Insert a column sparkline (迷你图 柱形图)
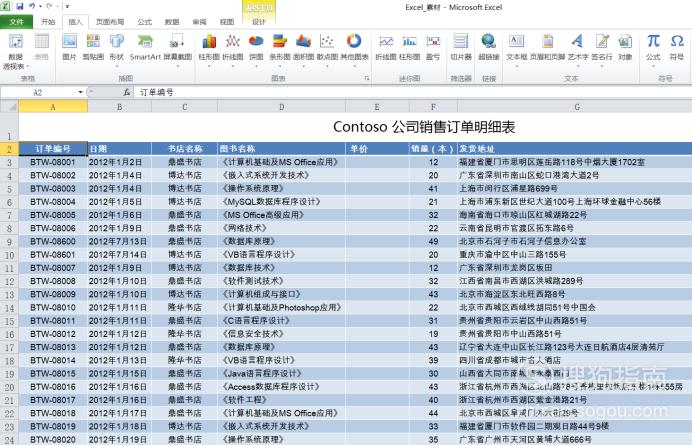Viewport: 692px width, 445px height. 410,47
